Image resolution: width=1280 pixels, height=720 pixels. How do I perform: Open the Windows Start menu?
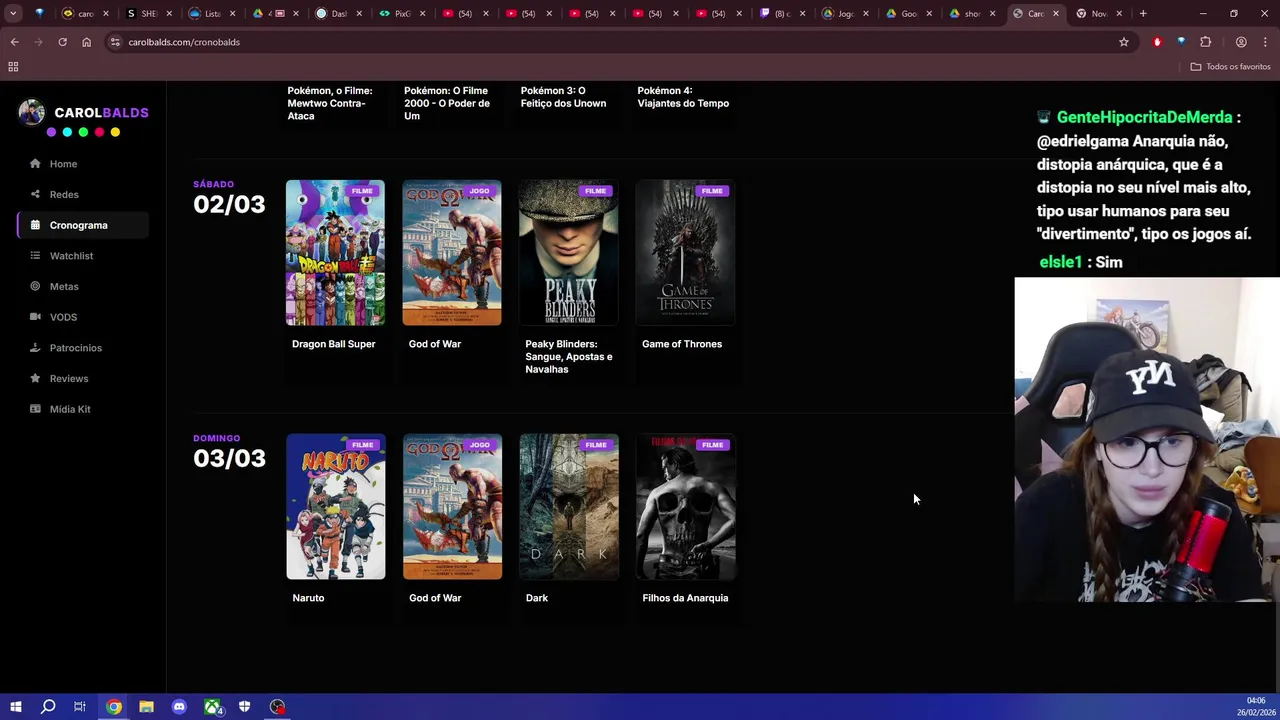pos(15,707)
